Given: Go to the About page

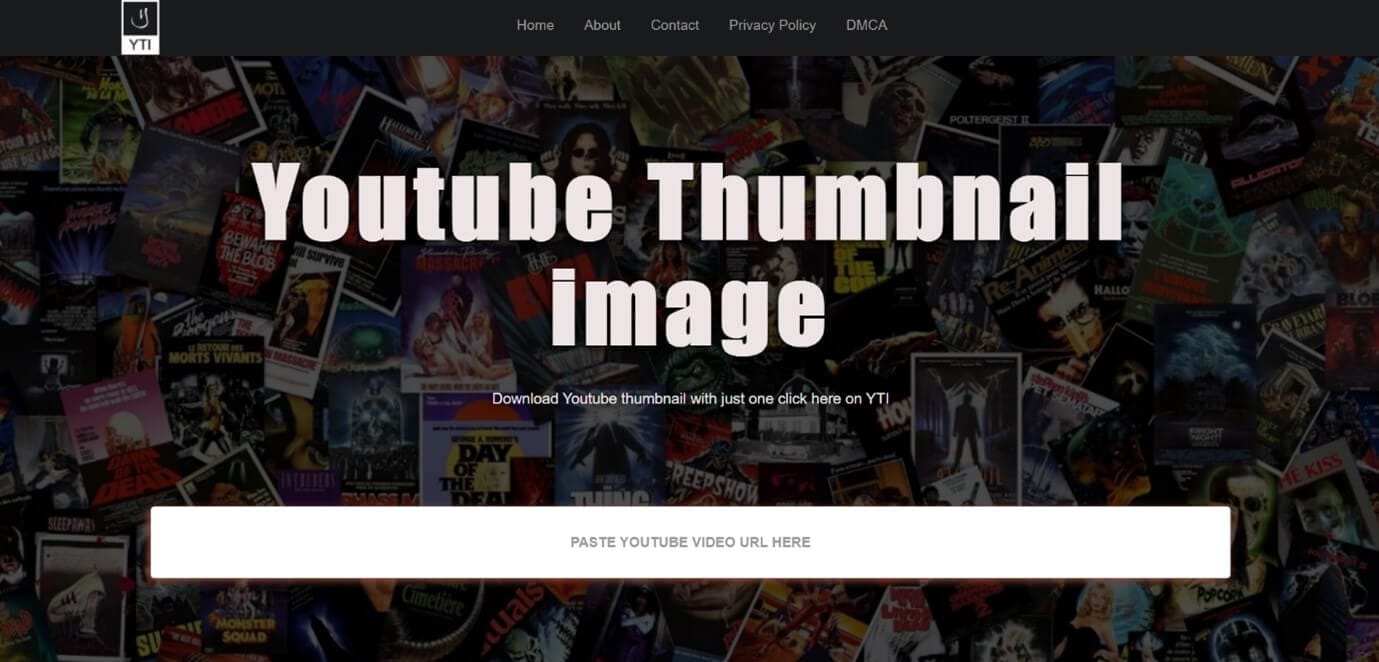Looking at the screenshot, I should pos(602,25).
